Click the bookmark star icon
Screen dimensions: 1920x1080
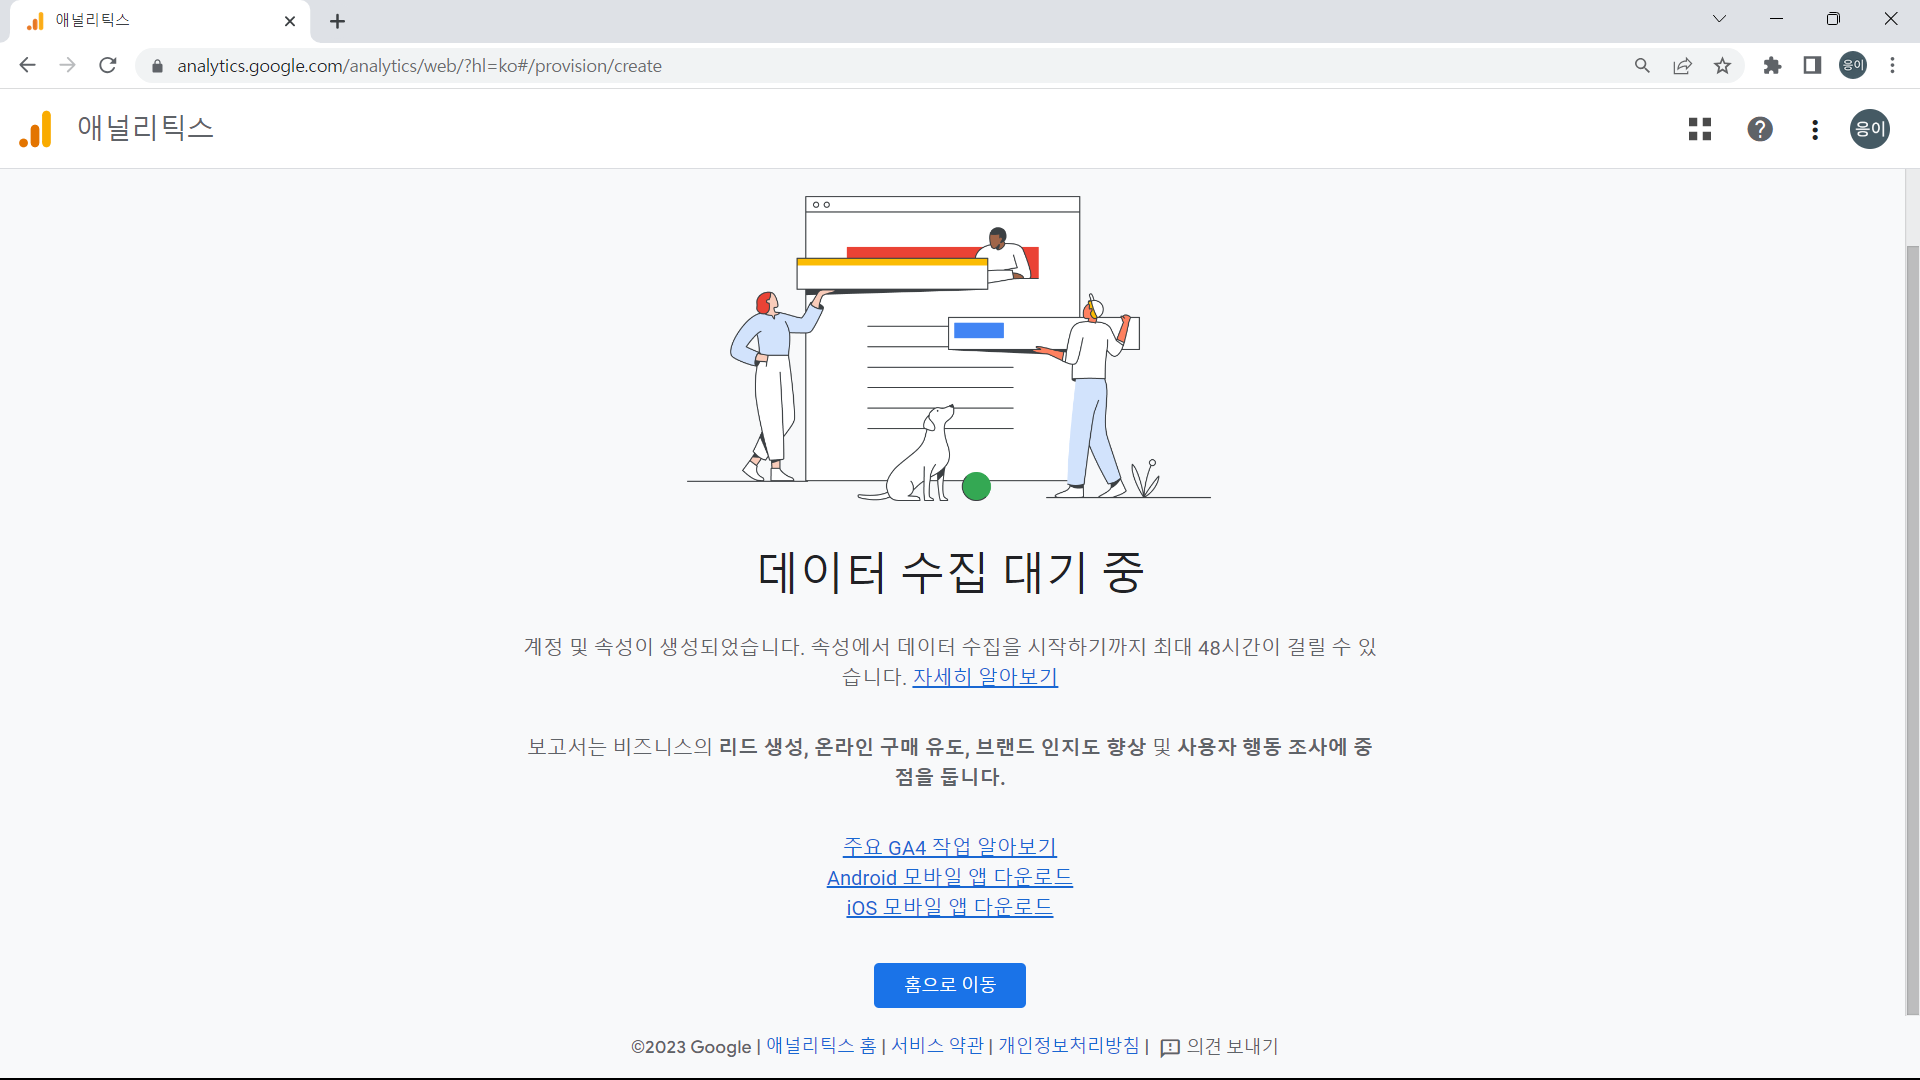coord(1722,65)
